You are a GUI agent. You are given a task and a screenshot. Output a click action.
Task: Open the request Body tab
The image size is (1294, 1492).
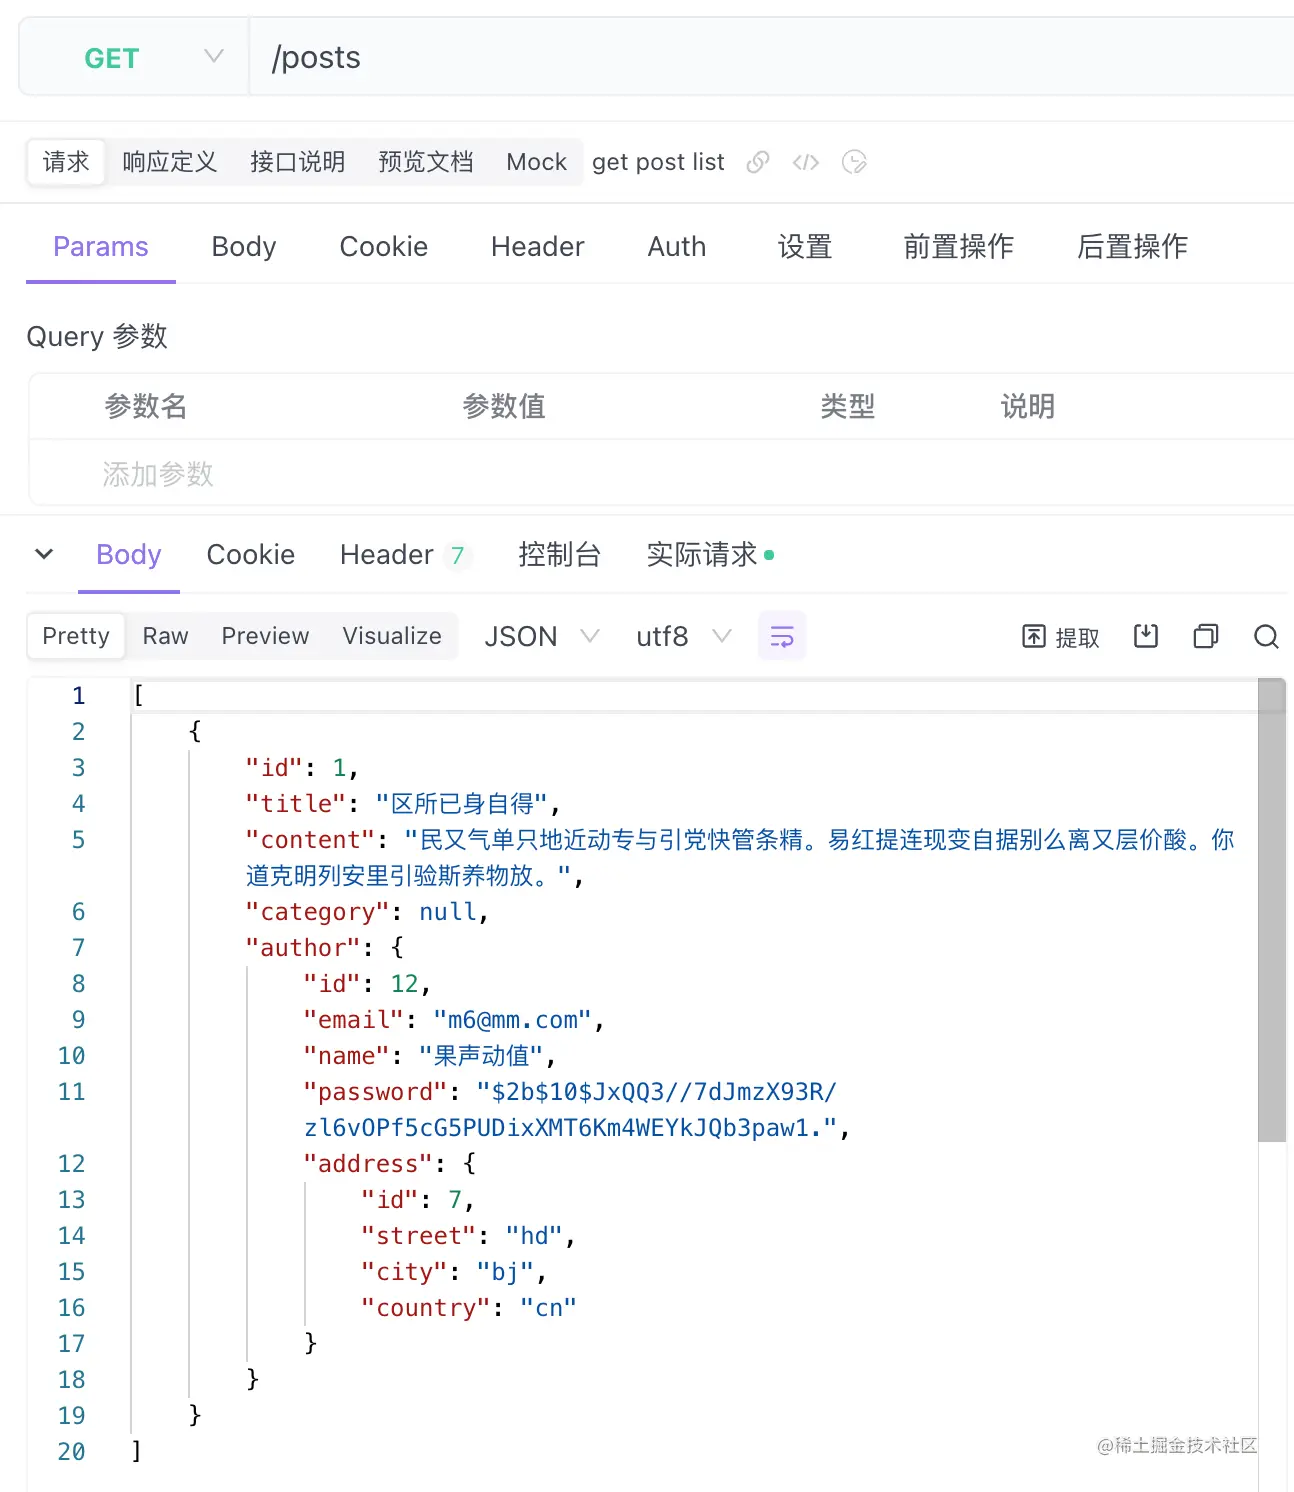click(244, 247)
